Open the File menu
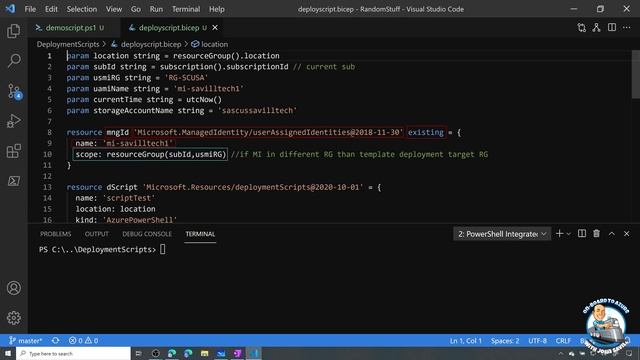Image resolution: width=640 pixels, height=360 pixels. [x=30, y=9]
